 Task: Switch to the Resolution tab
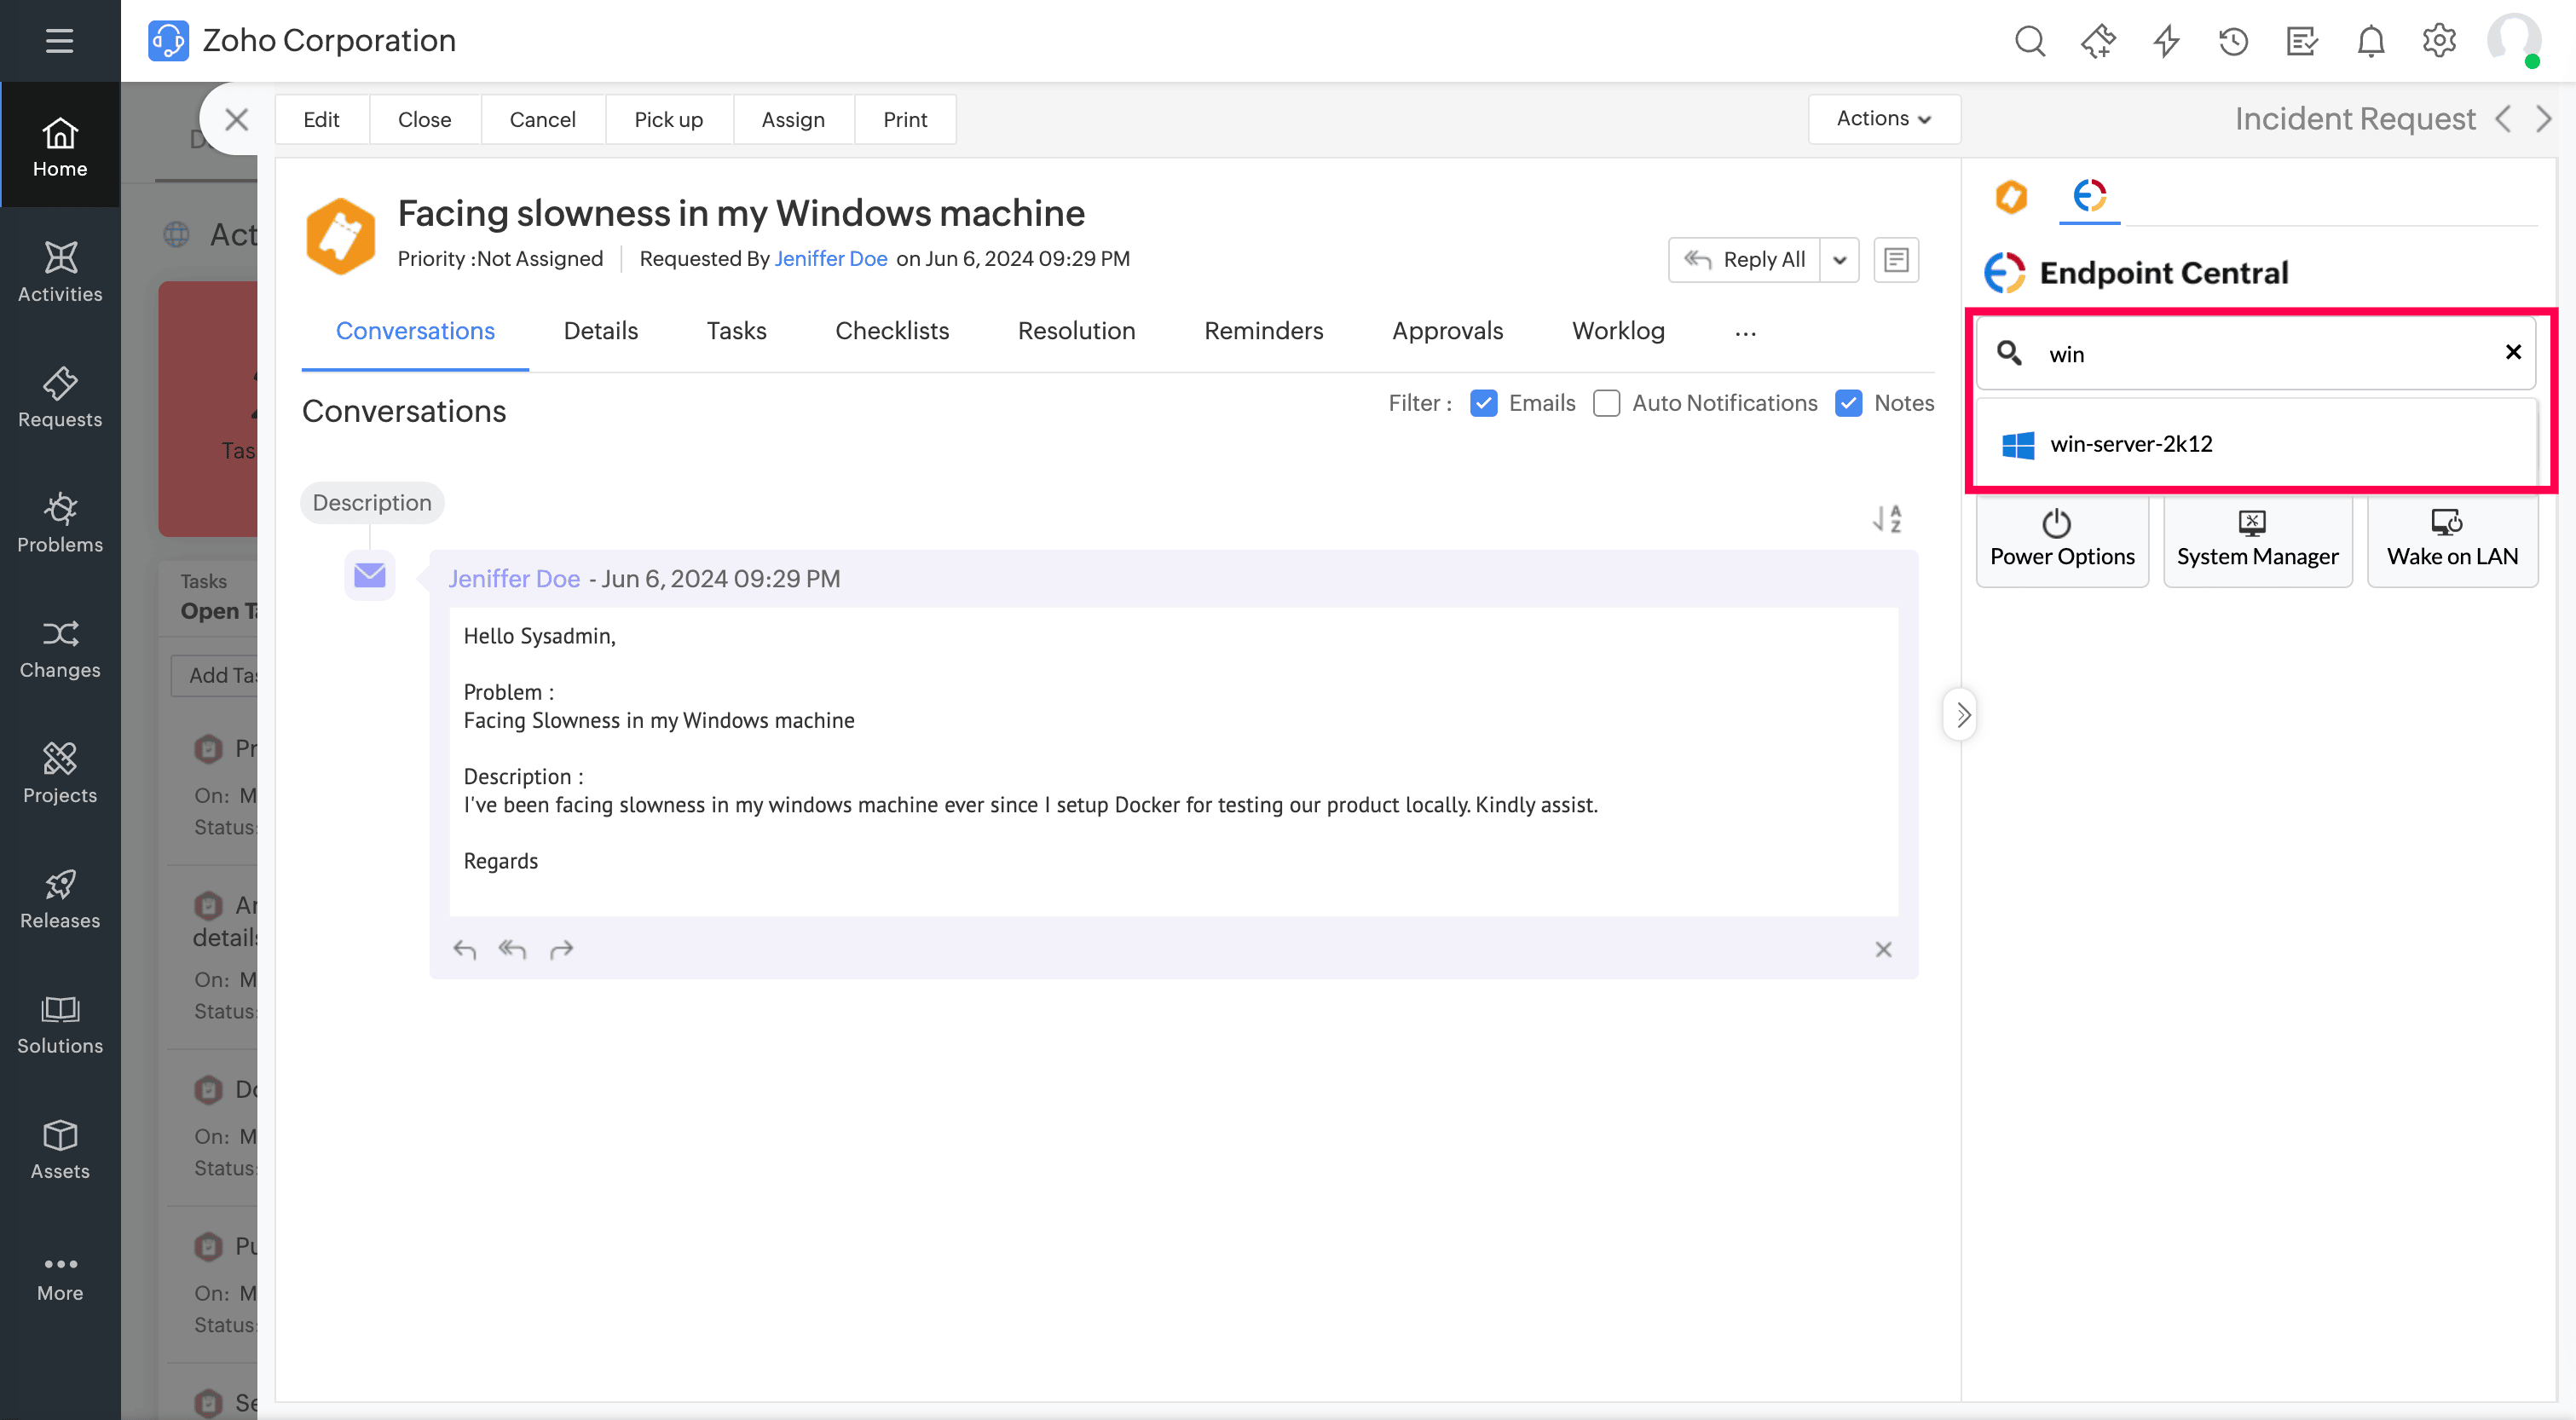click(x=1076, y=331)
